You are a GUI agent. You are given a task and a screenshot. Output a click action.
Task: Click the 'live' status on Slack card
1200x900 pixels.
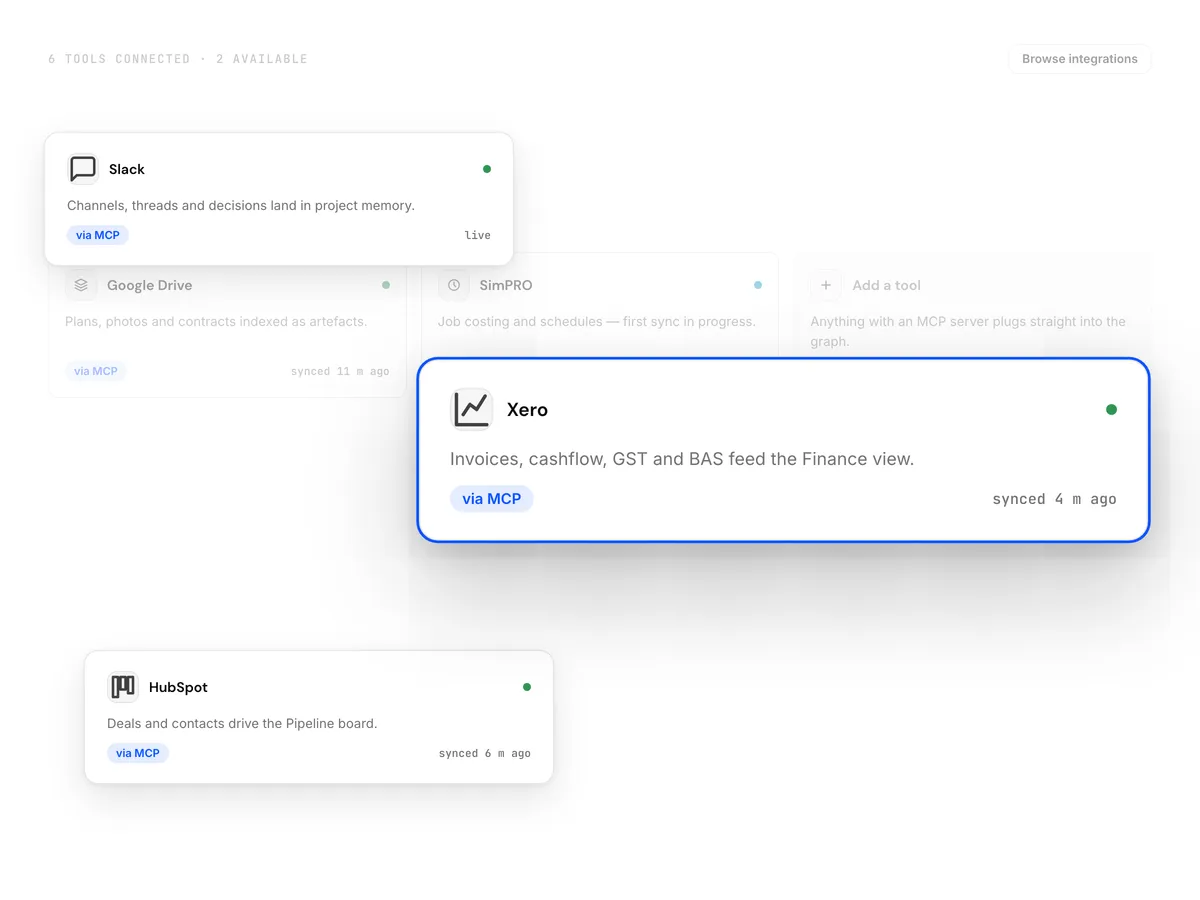pyautogui.click(x=478, y=235)
